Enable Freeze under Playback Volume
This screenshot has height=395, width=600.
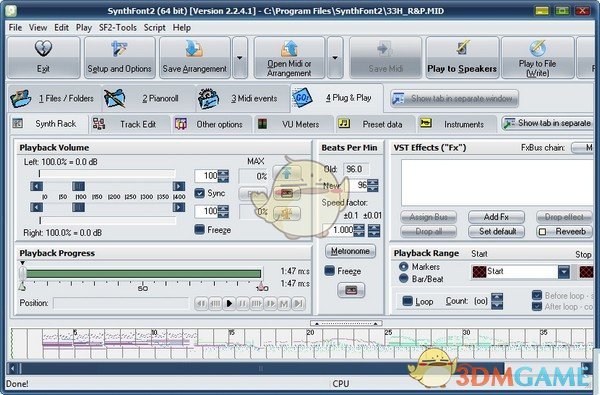[x=199, y=230]
